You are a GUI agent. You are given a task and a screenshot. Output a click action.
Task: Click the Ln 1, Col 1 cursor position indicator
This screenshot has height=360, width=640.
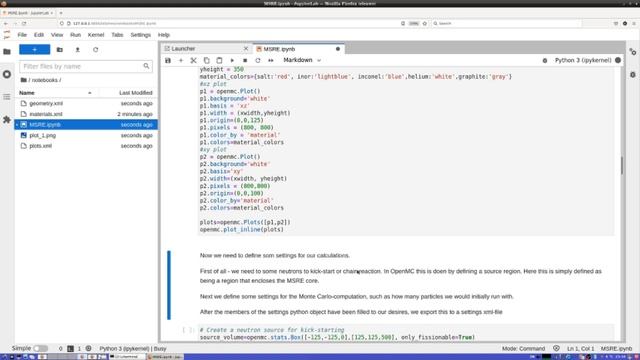(x=580, y=349)
